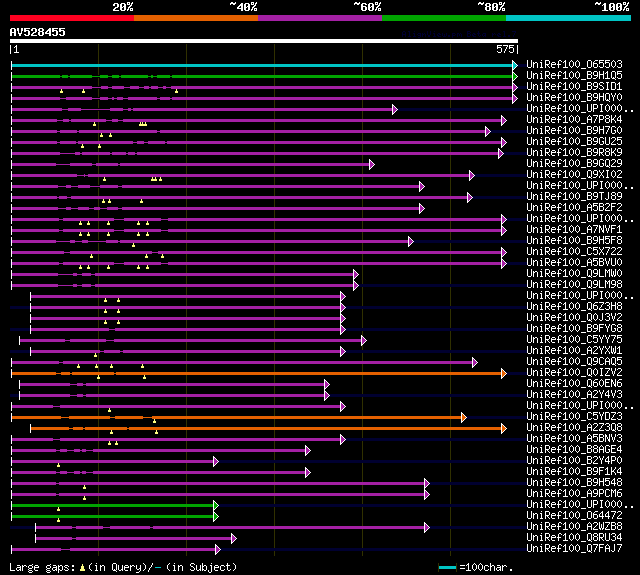Click the purple arrowhead ending the B2Y4P0 alignment
Screen dimensions: 640x575
[x=216, y=462]
